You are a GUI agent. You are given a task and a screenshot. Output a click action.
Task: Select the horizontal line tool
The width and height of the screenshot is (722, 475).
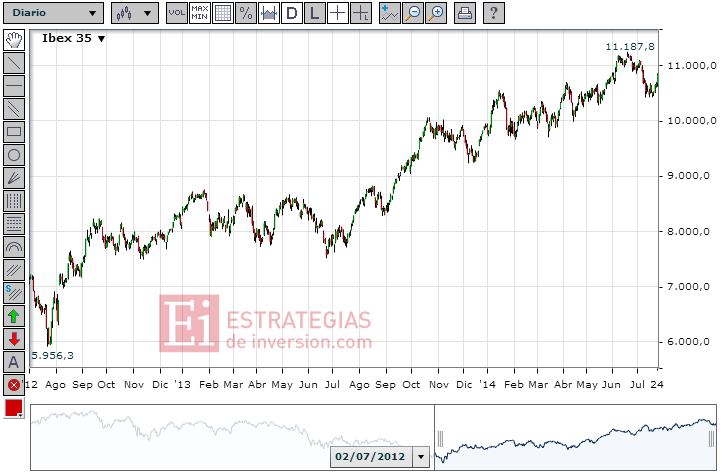14,86
